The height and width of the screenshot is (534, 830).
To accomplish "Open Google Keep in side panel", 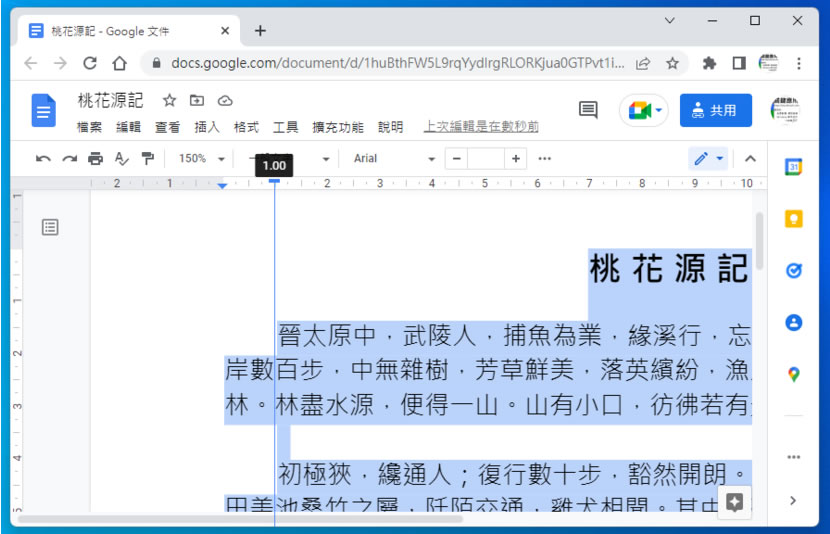I will pyautogui.click(x=793, y=219).
